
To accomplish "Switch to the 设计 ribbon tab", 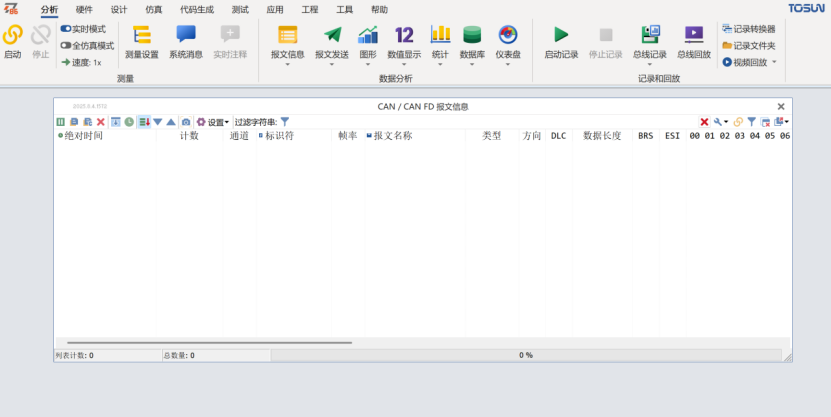I will coord(119,10).
